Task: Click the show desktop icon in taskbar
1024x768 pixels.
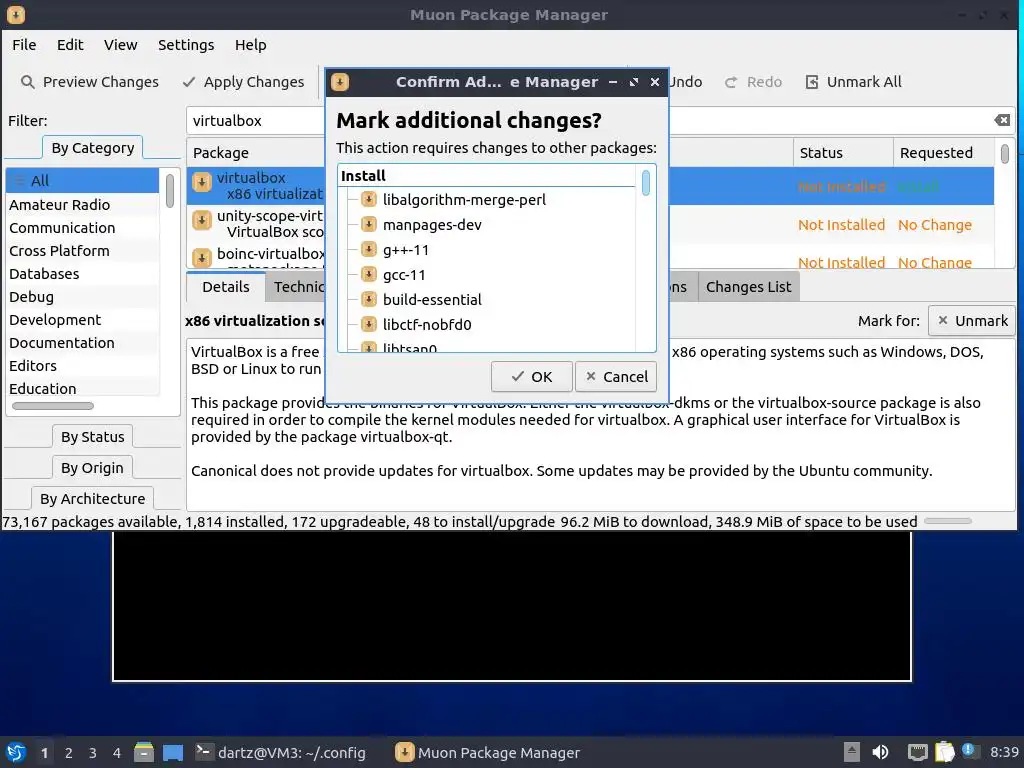Action: pyautogui.click(x=173, y=752)
